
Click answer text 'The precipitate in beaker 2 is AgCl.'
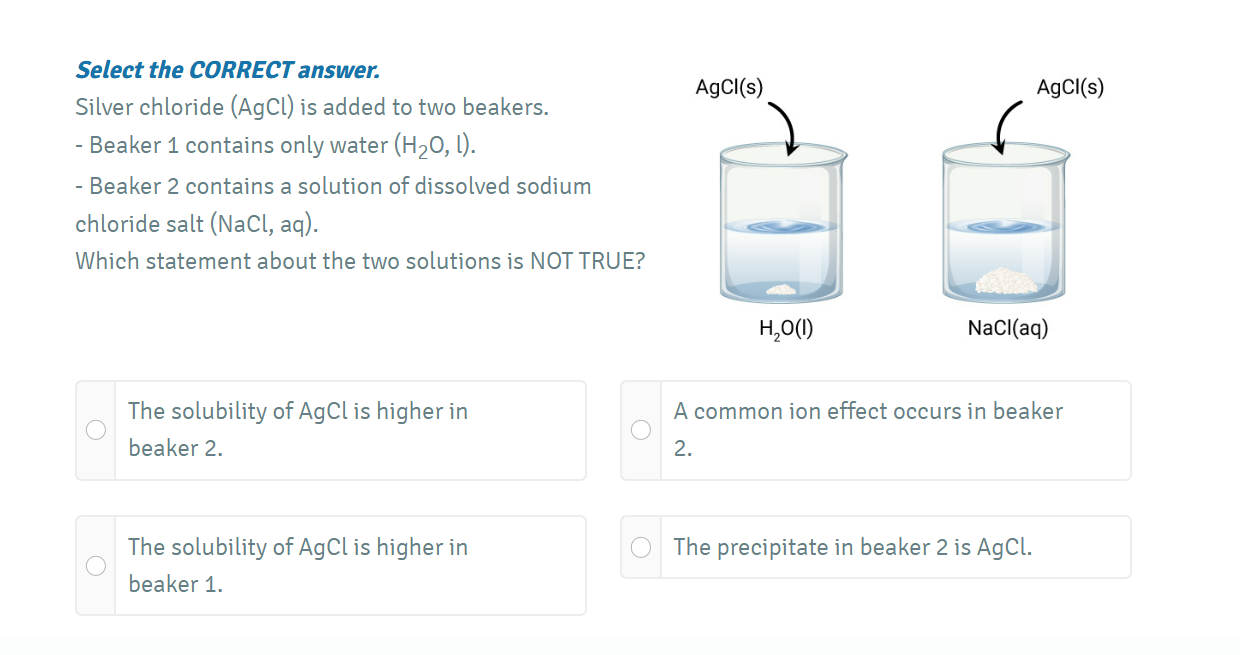point(853,547)
